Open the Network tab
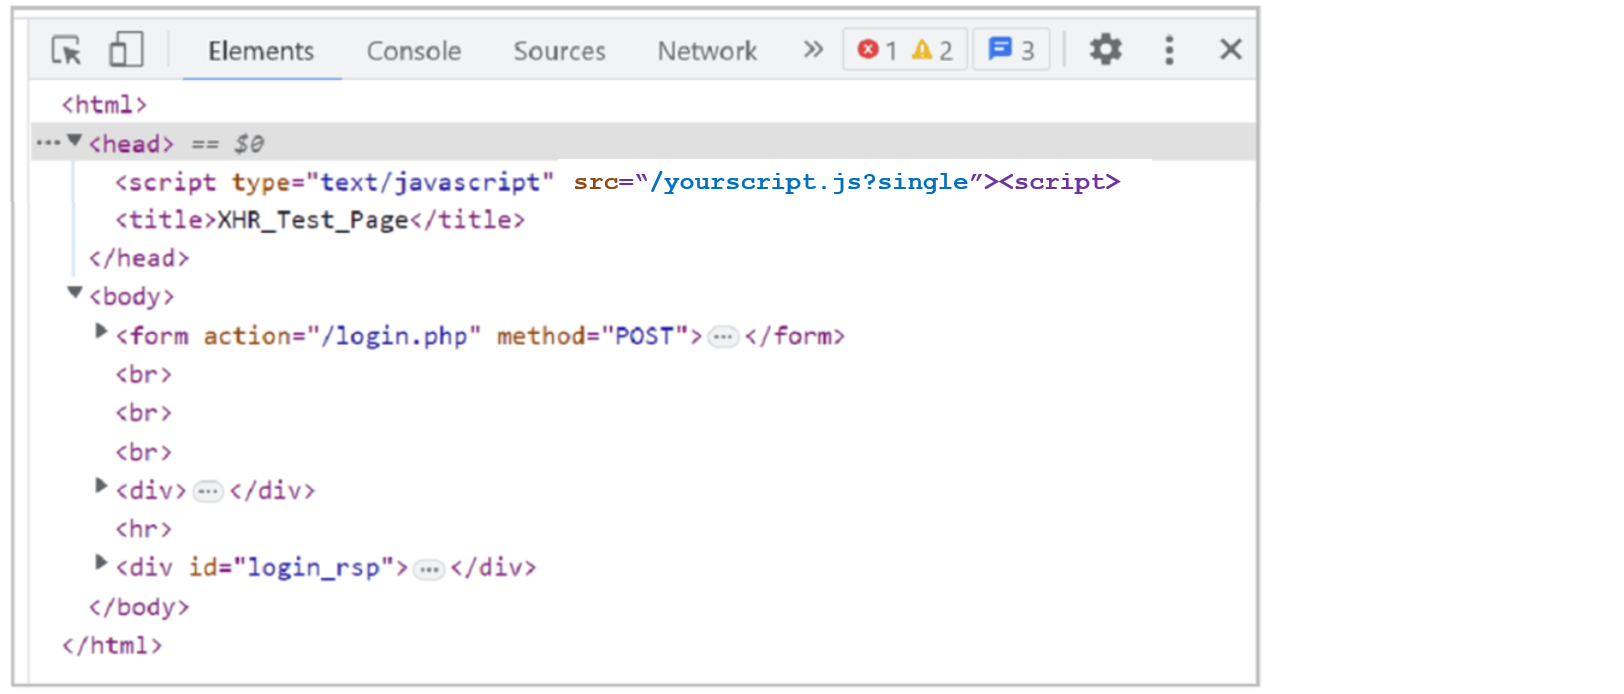1624x694 pixels. coord(707,51)
